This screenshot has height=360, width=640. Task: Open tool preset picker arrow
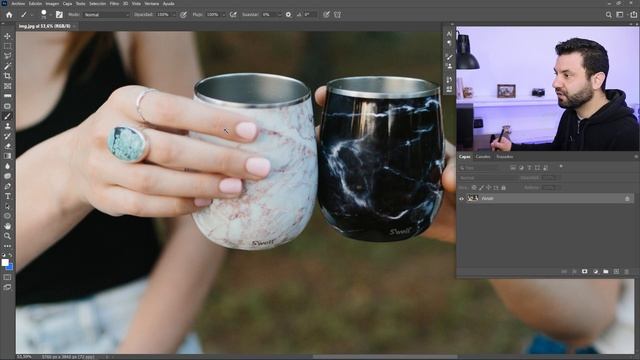coord(31,15)
